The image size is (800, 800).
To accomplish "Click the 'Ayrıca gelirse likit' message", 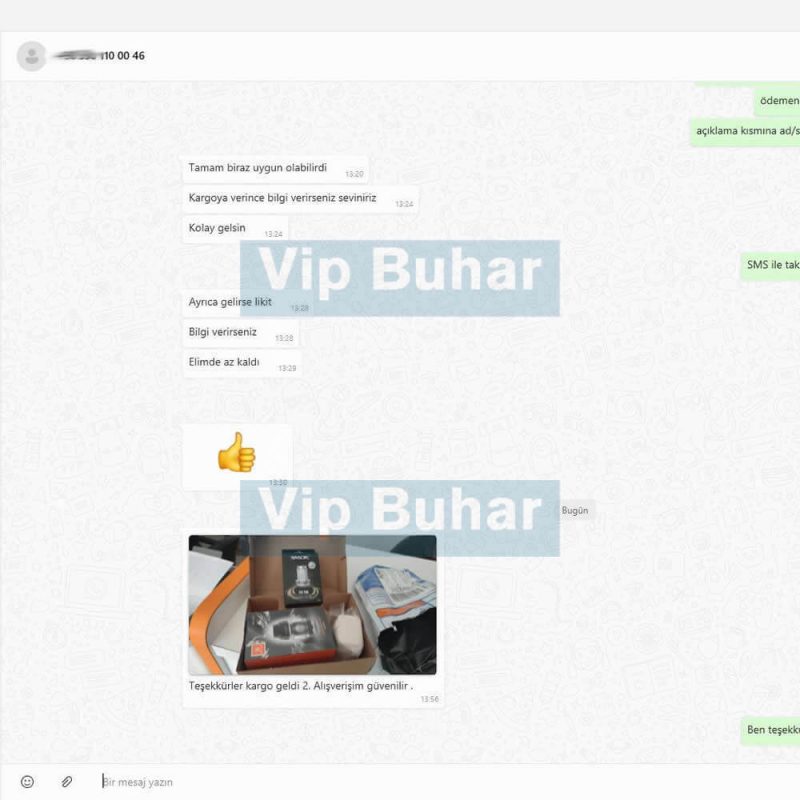I will (x=230, y=302).
